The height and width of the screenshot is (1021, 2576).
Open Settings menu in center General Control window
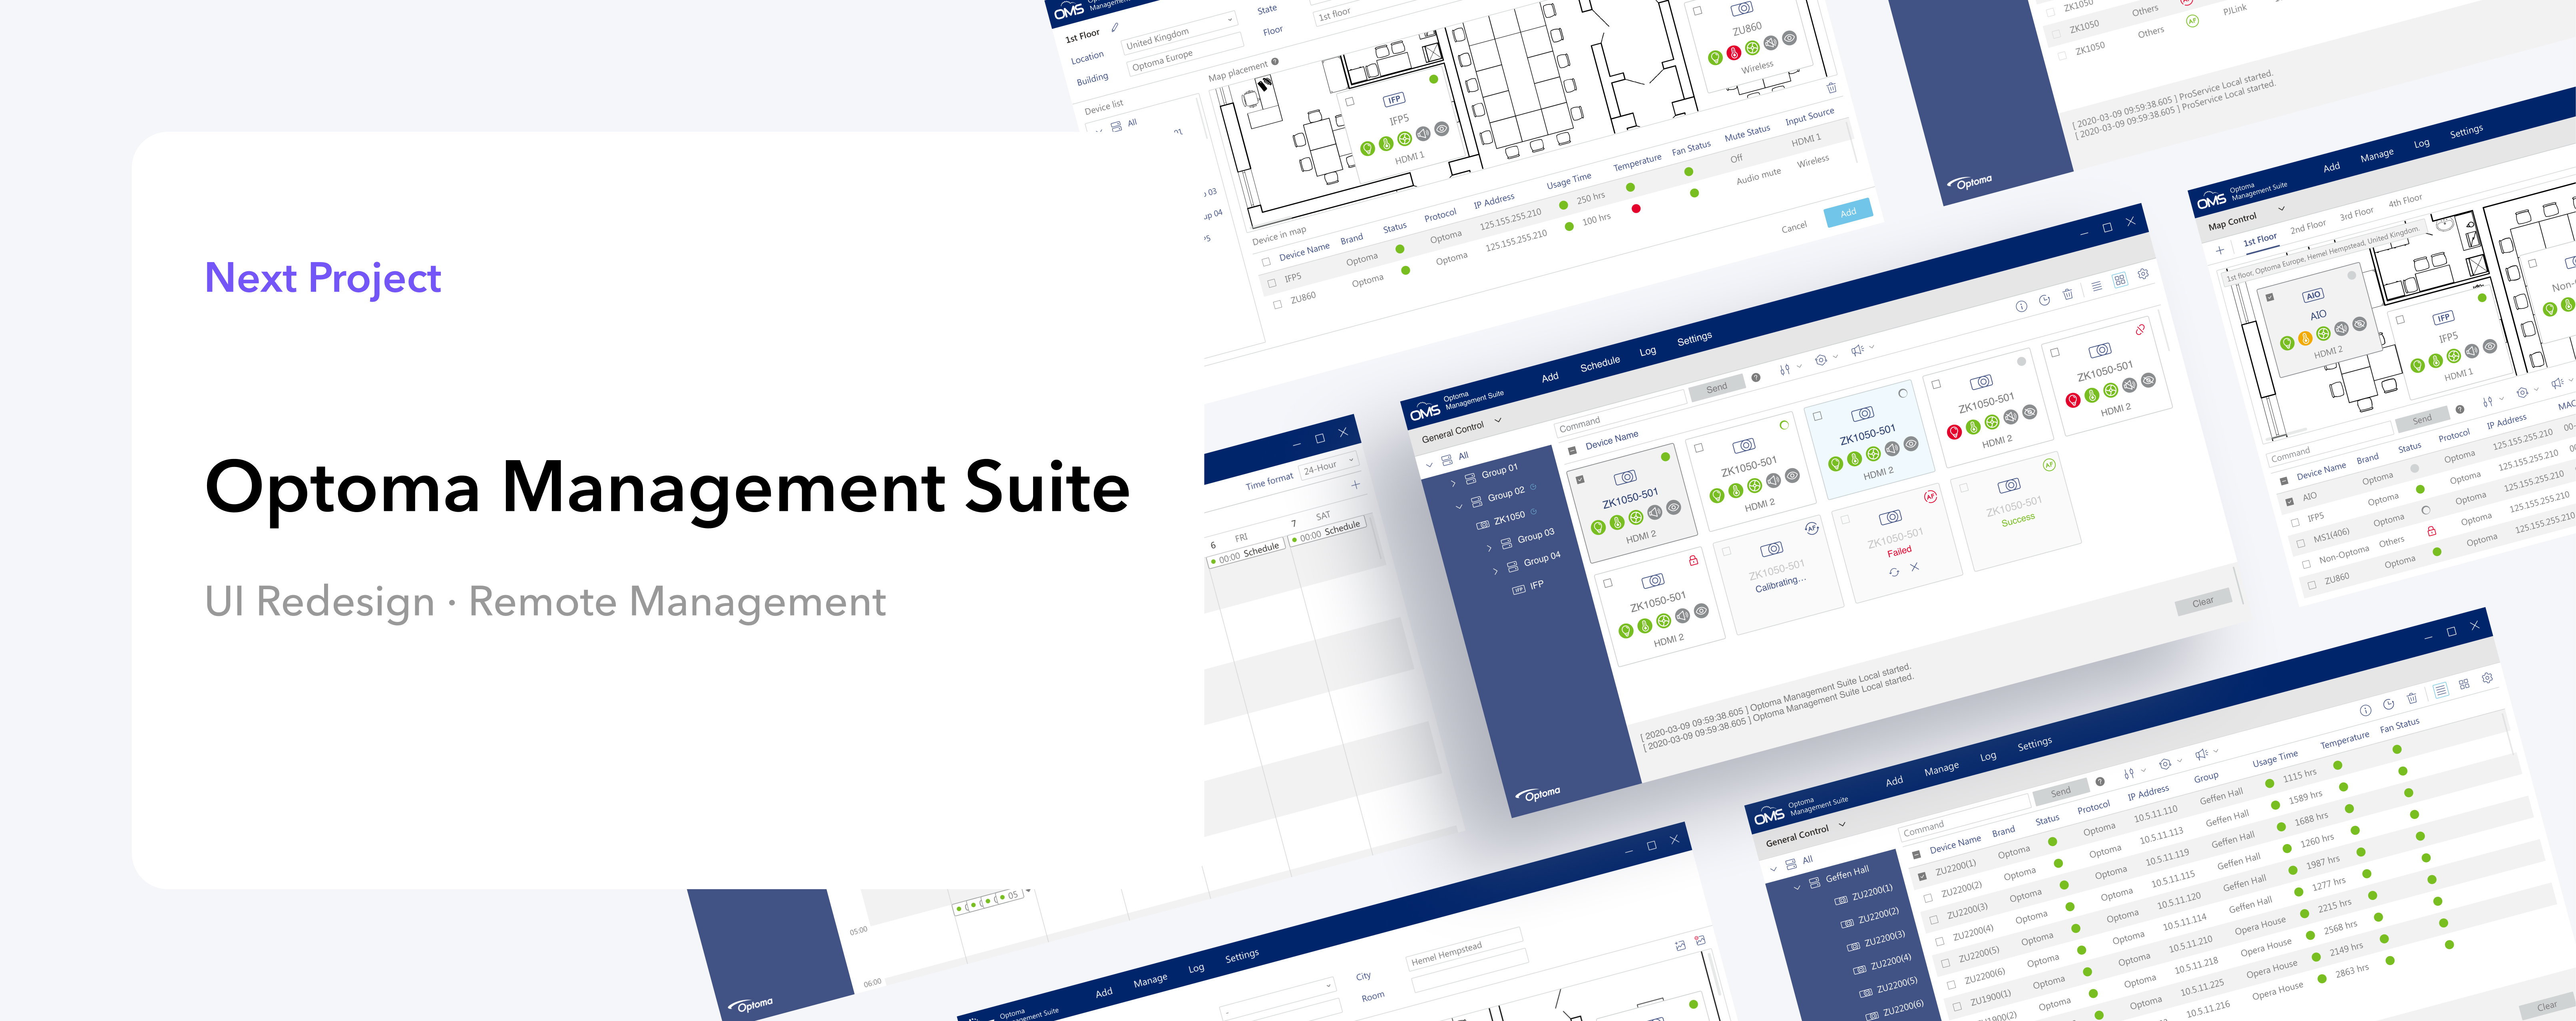pos(1694,339)
